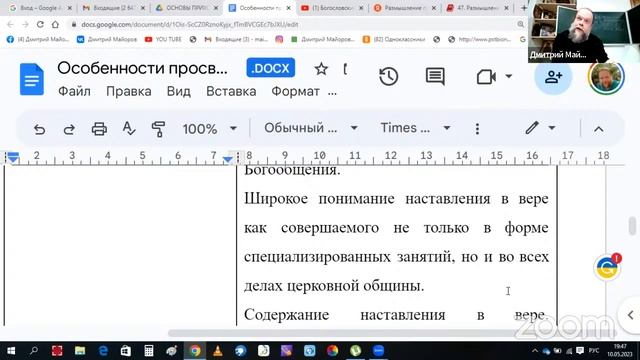Open VLC from the taskbar
This screenshot has width=640, height=360.
tap(218, 351)
